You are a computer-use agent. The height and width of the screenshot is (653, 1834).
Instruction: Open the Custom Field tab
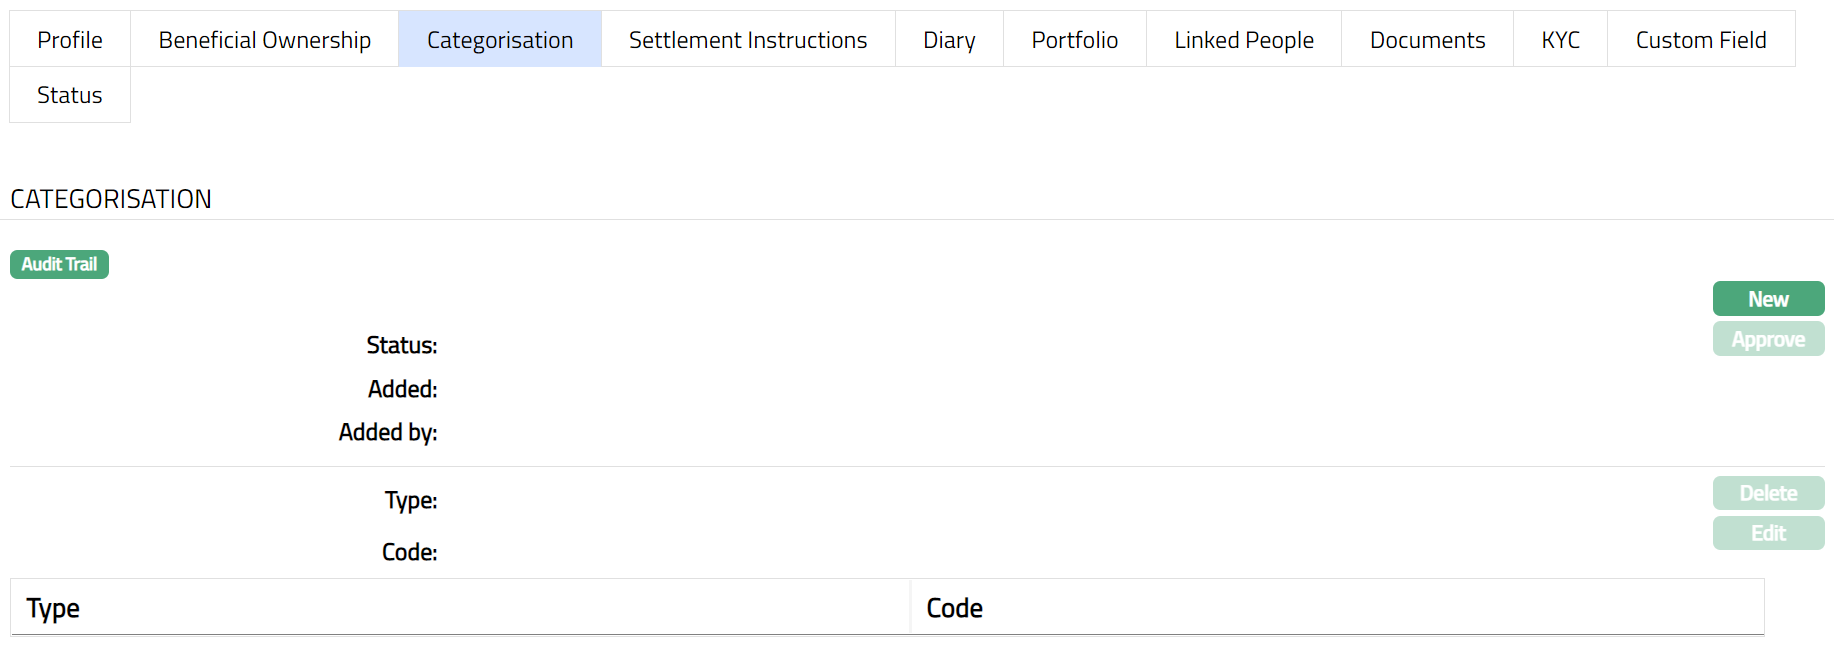click(1701, 40)
